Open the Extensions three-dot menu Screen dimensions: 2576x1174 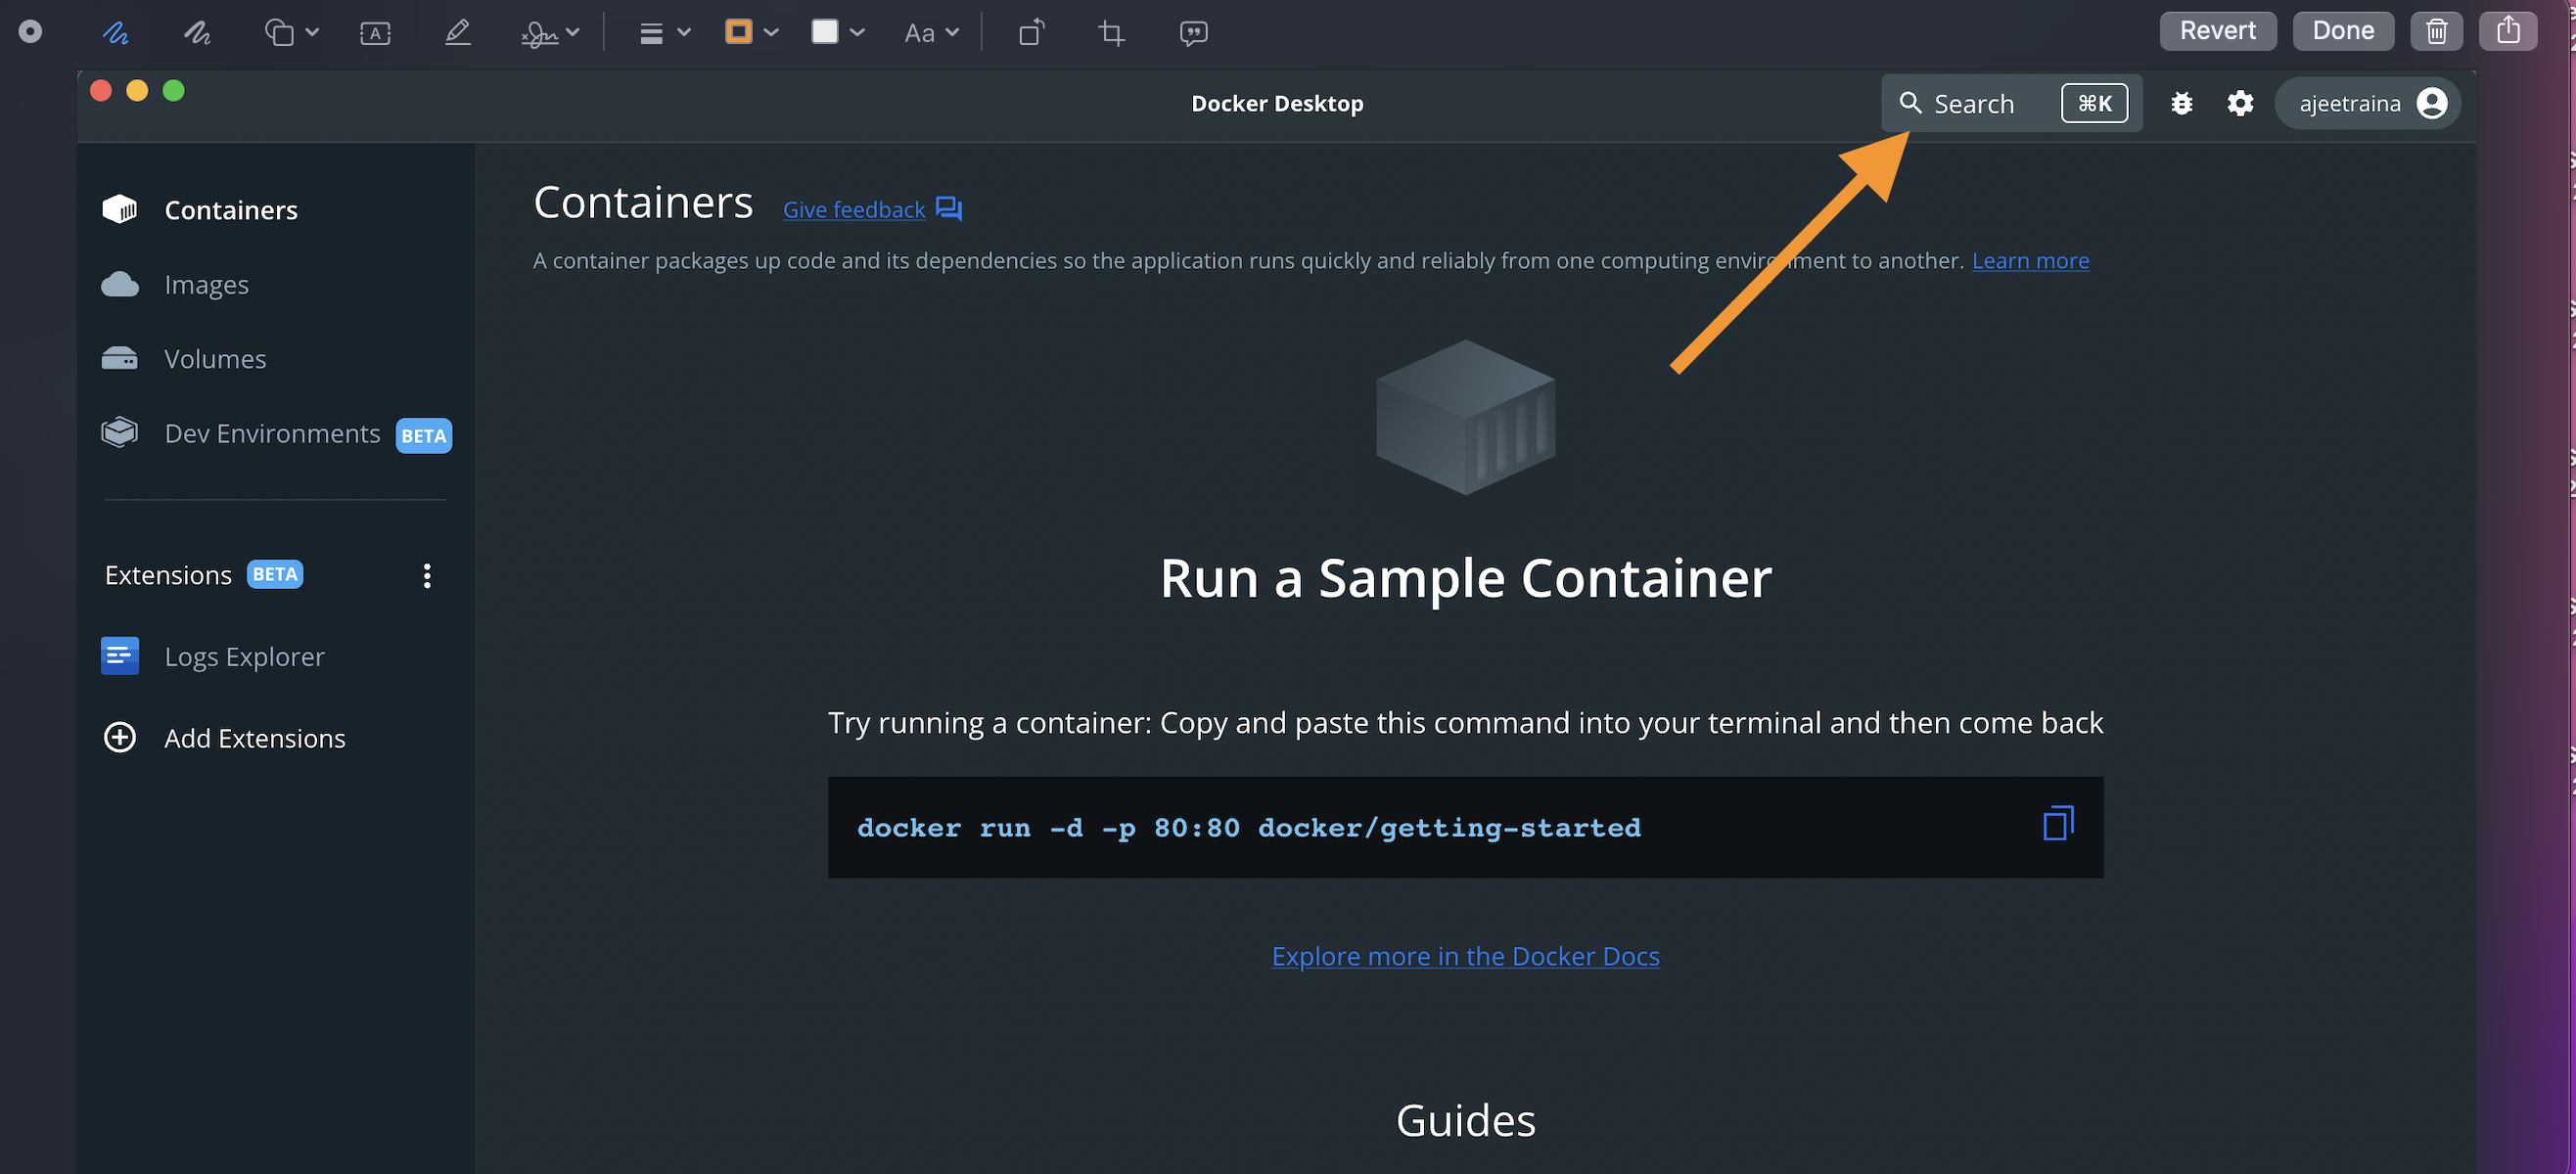point(427,575)
